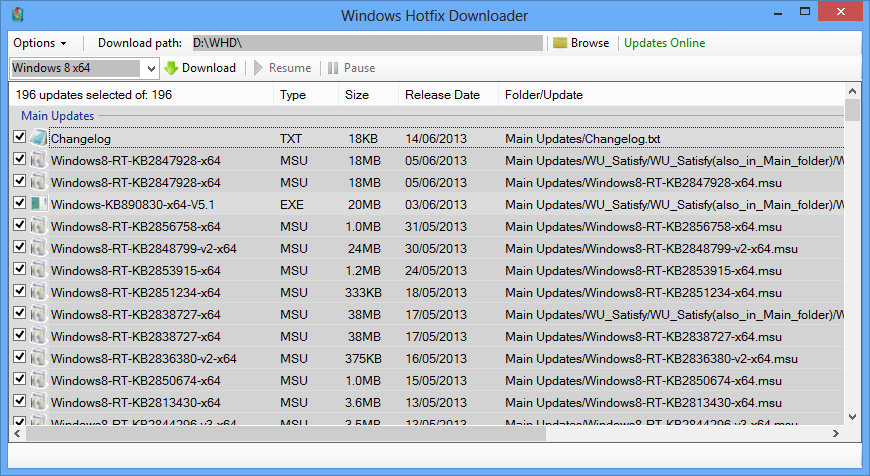Open the Windows 8 x64 dropdown arrow

click(x=151, y=68)
